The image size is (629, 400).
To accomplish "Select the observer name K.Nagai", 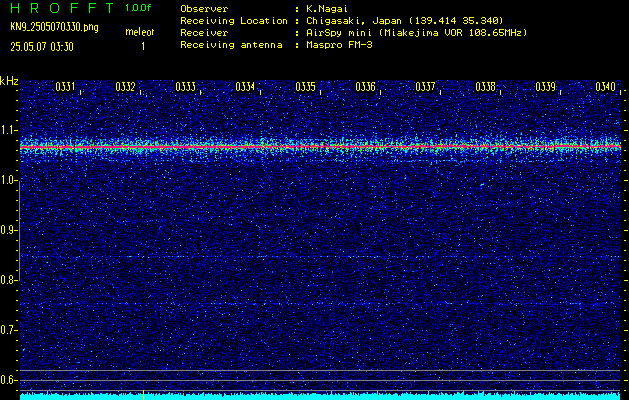I will [327, 8].
